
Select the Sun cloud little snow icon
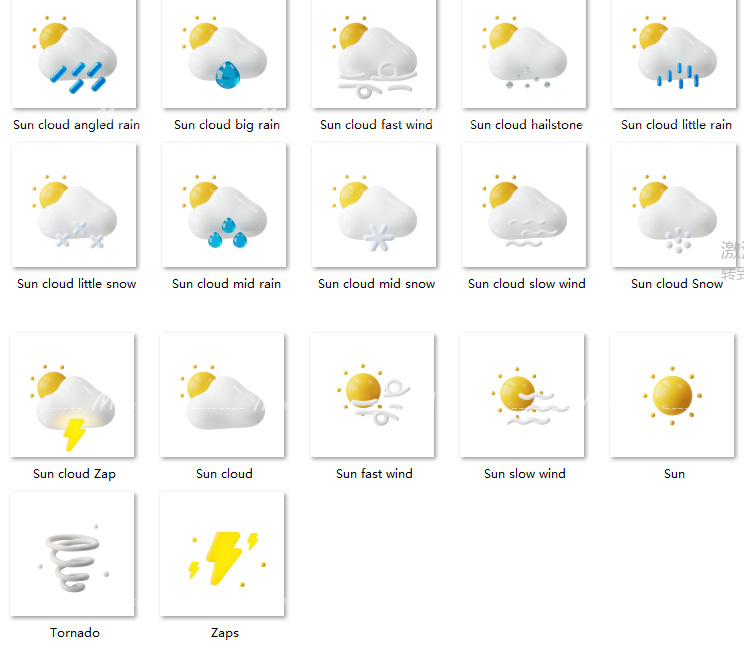(74, 205)
